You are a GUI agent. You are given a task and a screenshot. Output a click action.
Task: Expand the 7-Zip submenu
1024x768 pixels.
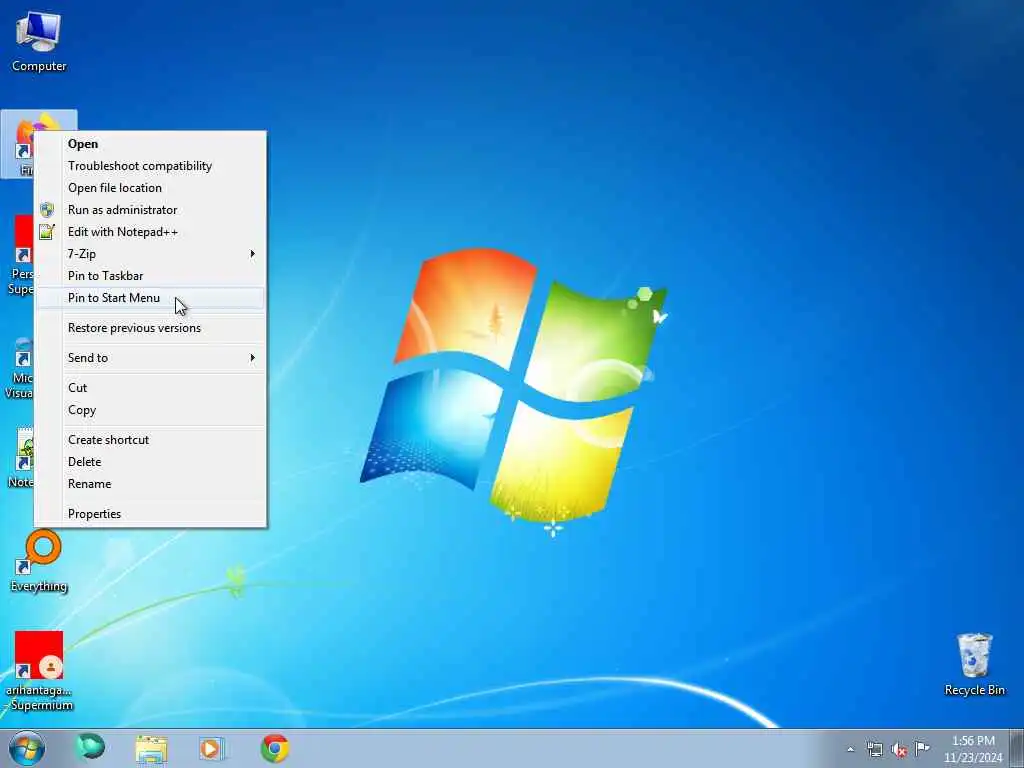(x=150, y=254)
